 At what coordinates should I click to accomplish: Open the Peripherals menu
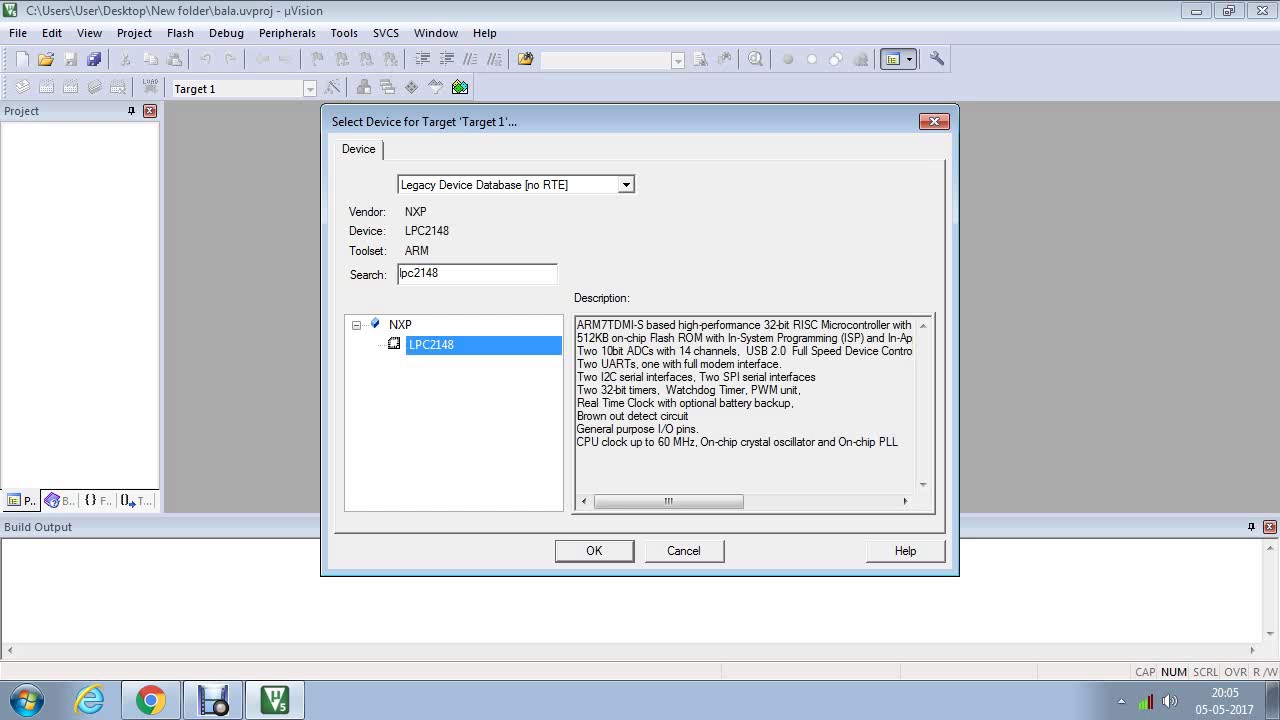(x=287, y=33)
